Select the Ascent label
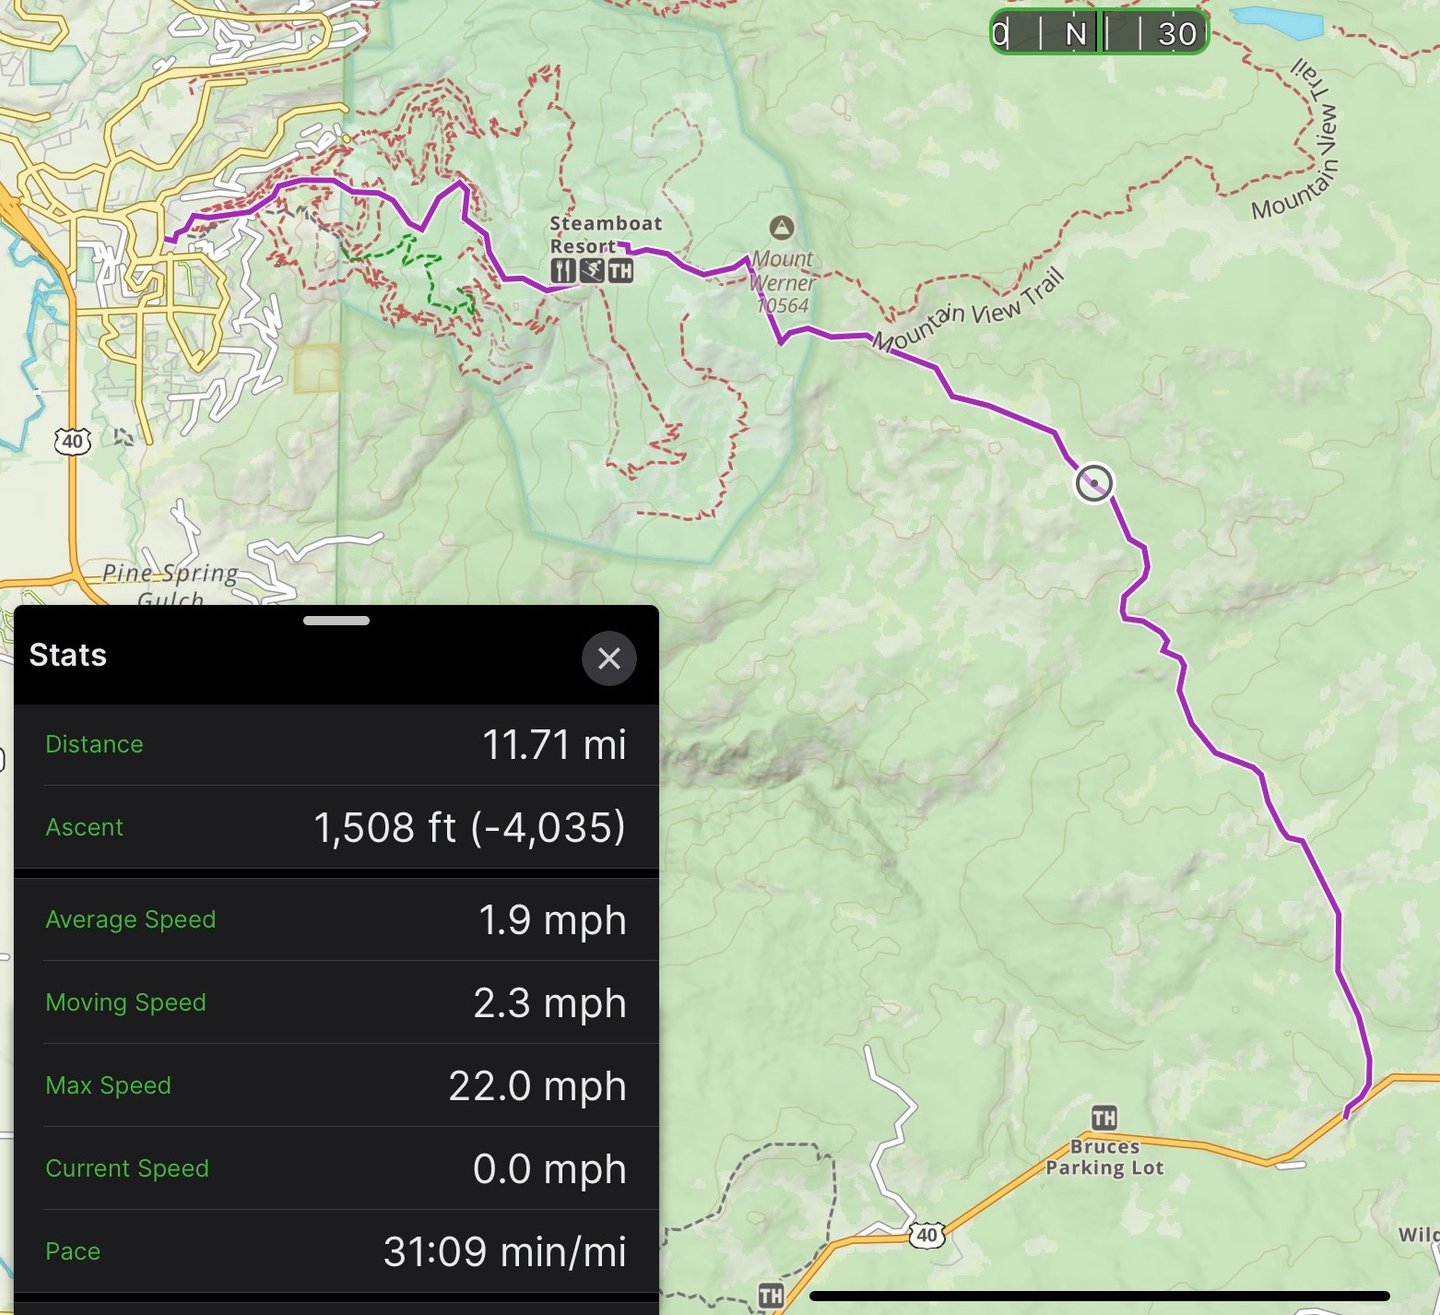Screen dimensions: 1440x1315 click(84, 827)
